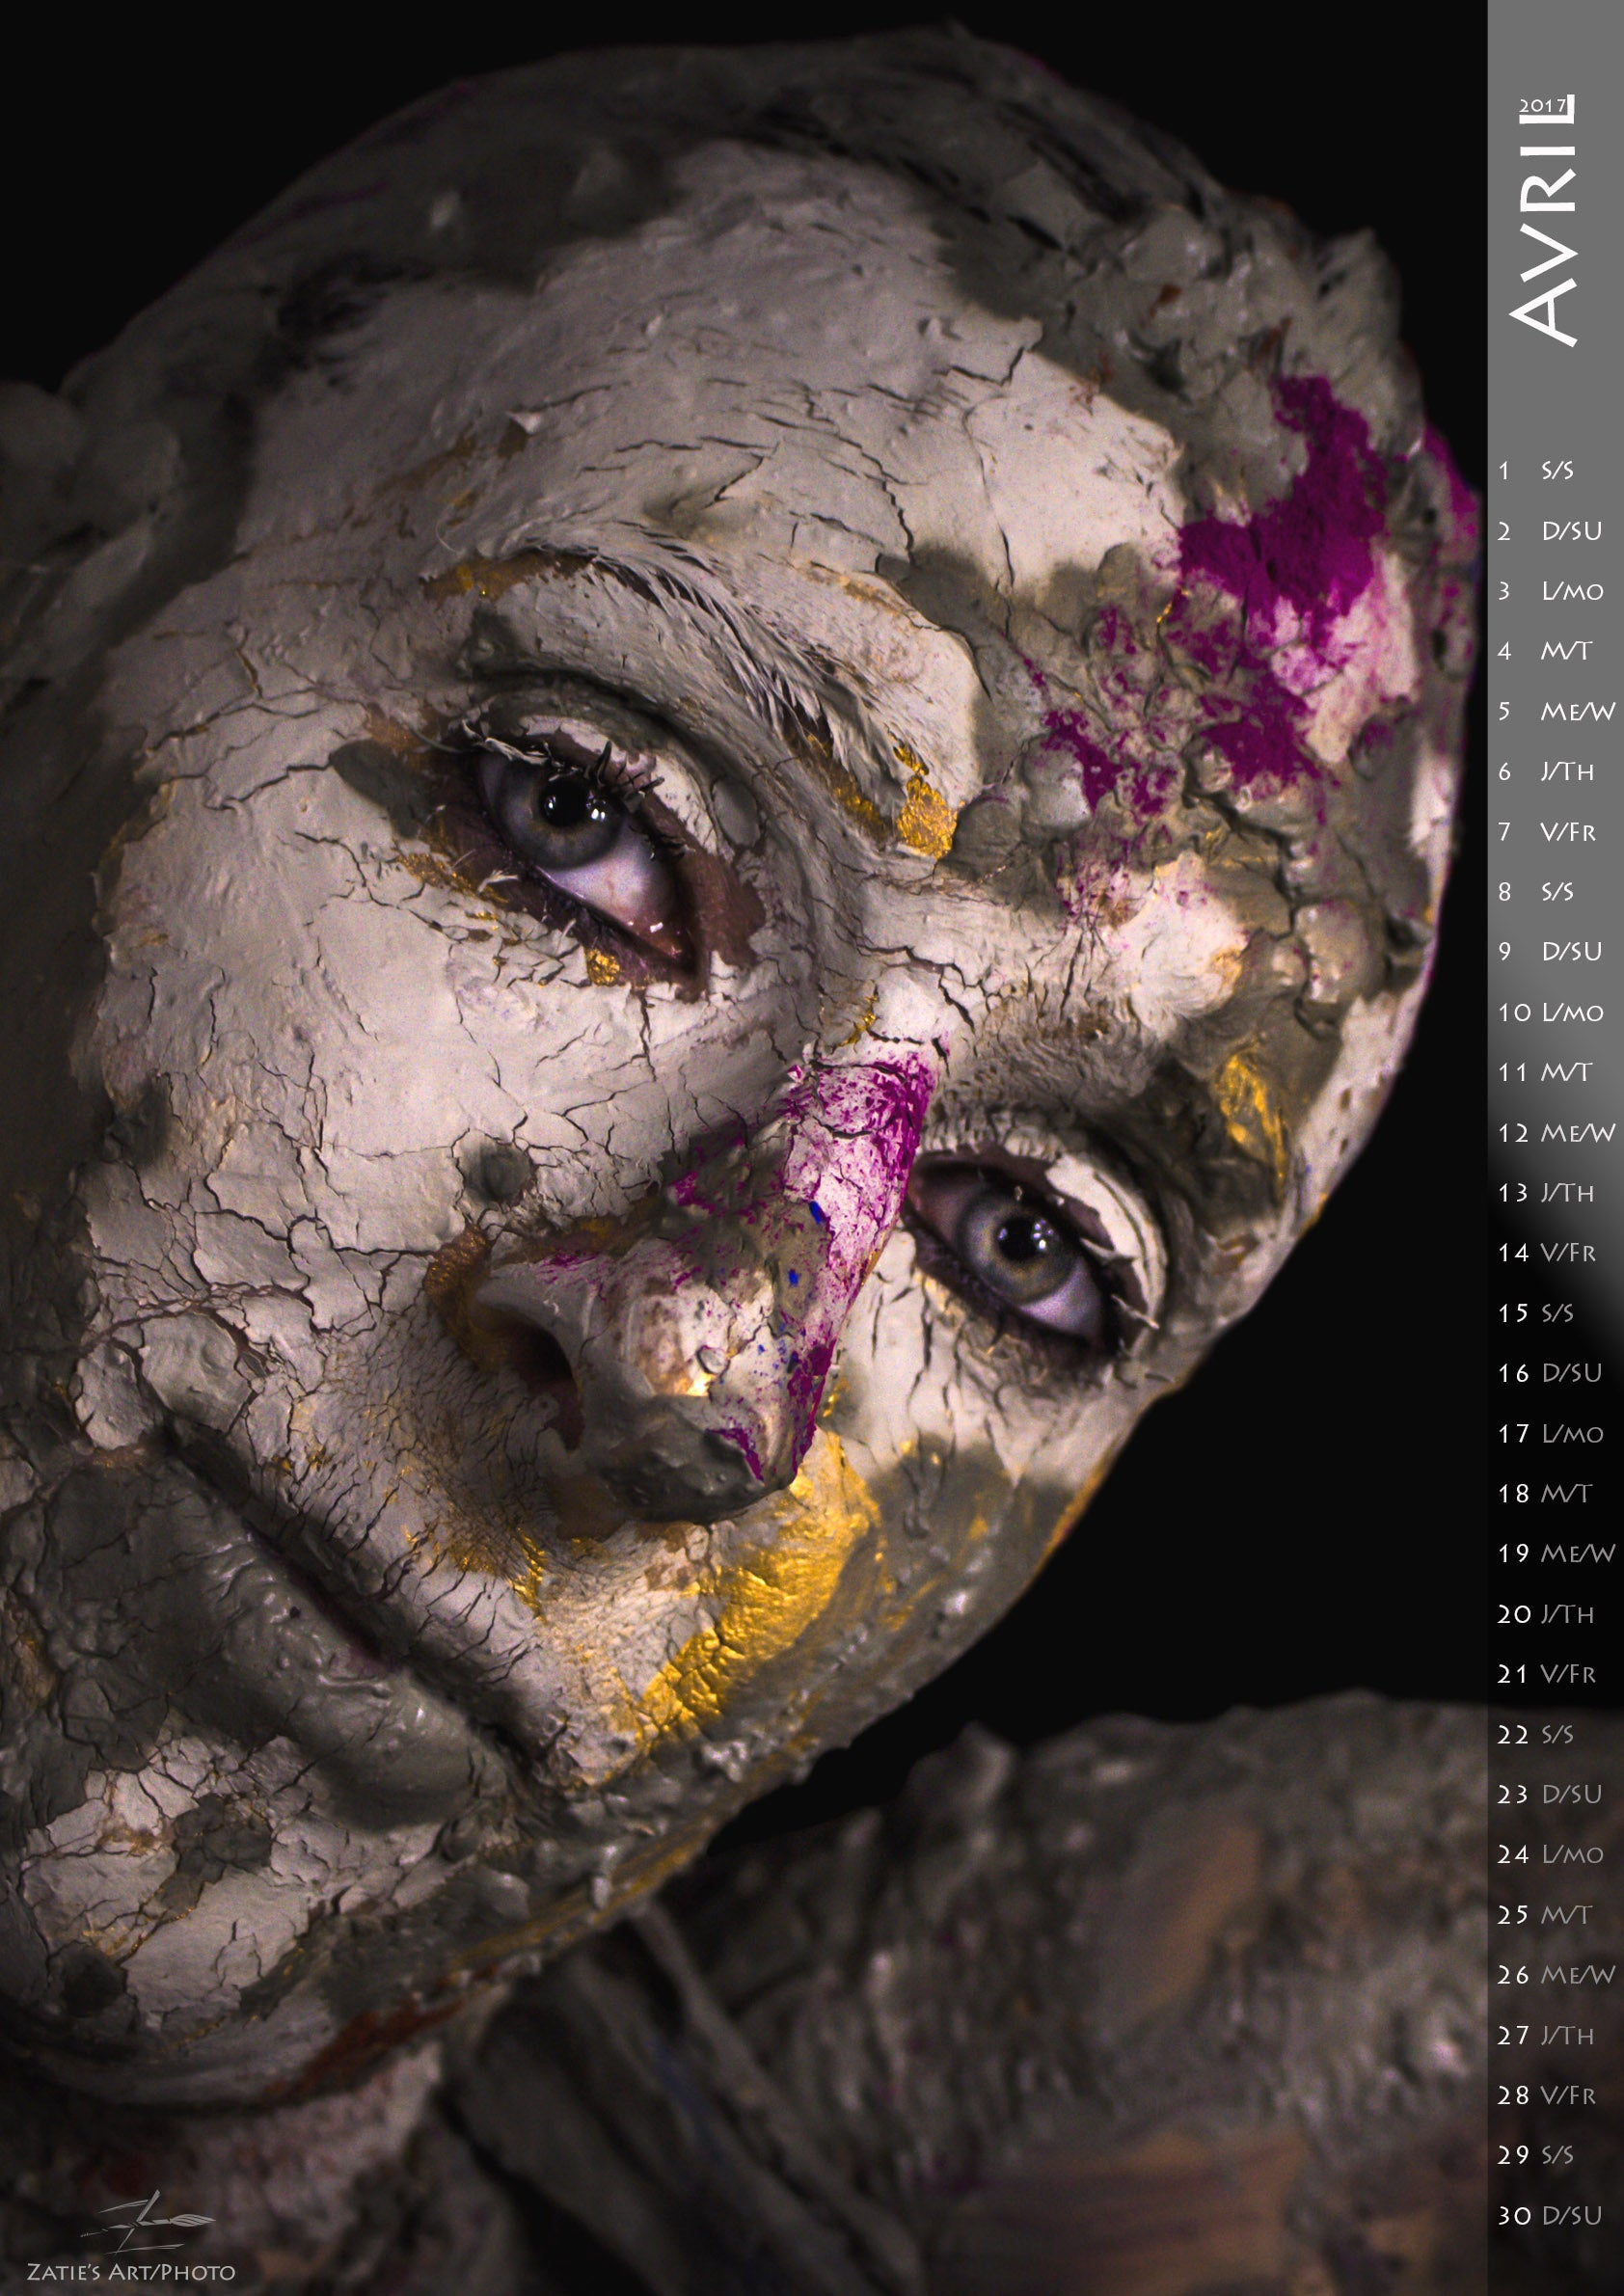This screenshot has width=1624, height=2296.
Task: Select date 28 V/Fr
Action: [1546, 2095]
